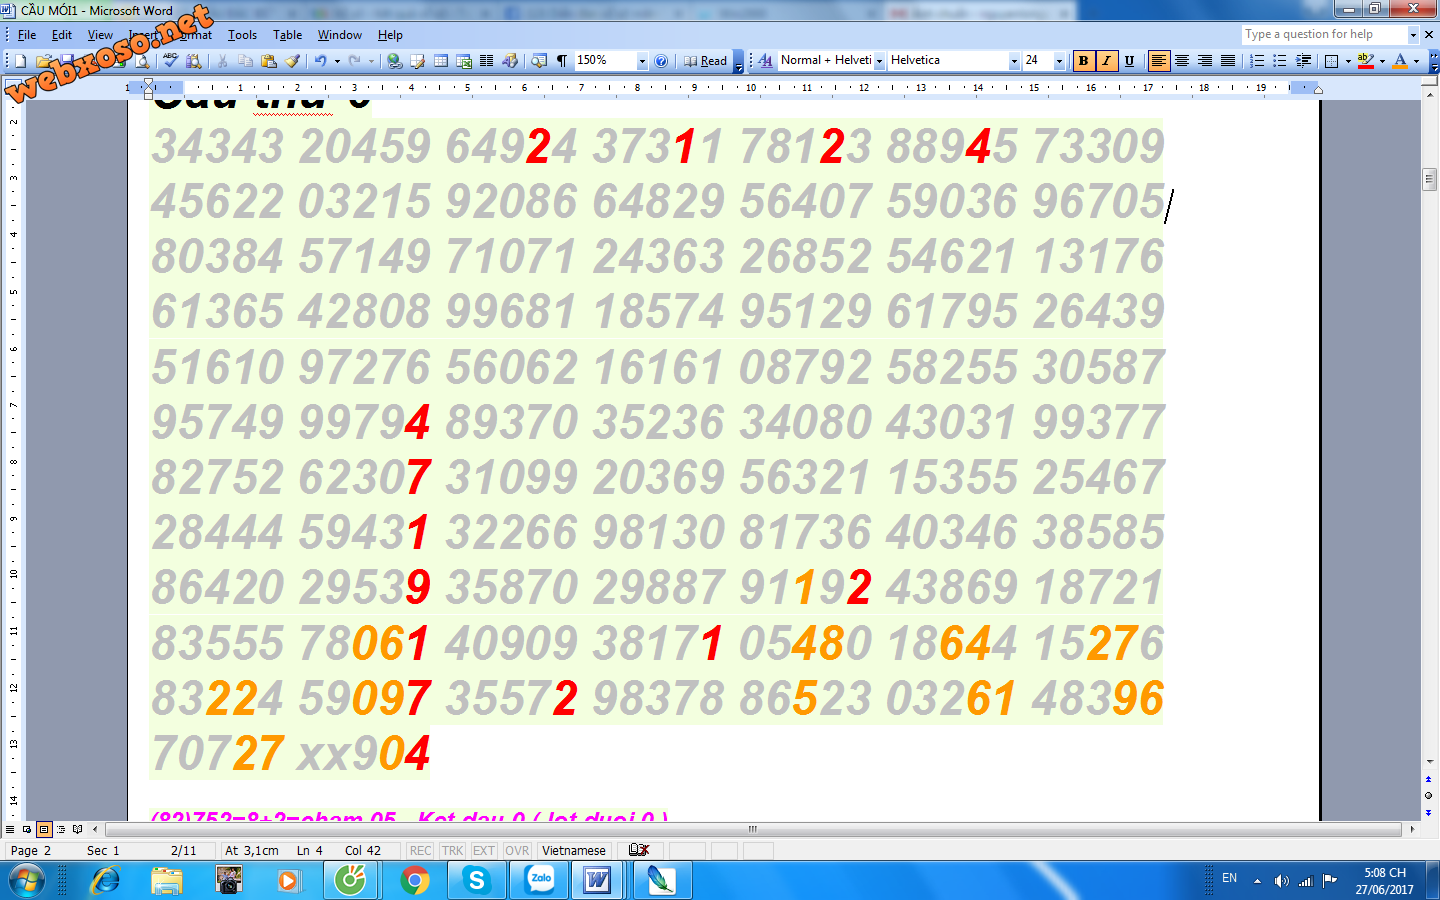The width and height of the screenshot is (1440, 900).
Task: Open the Tools menu
Action: click(x=242, y=35)
